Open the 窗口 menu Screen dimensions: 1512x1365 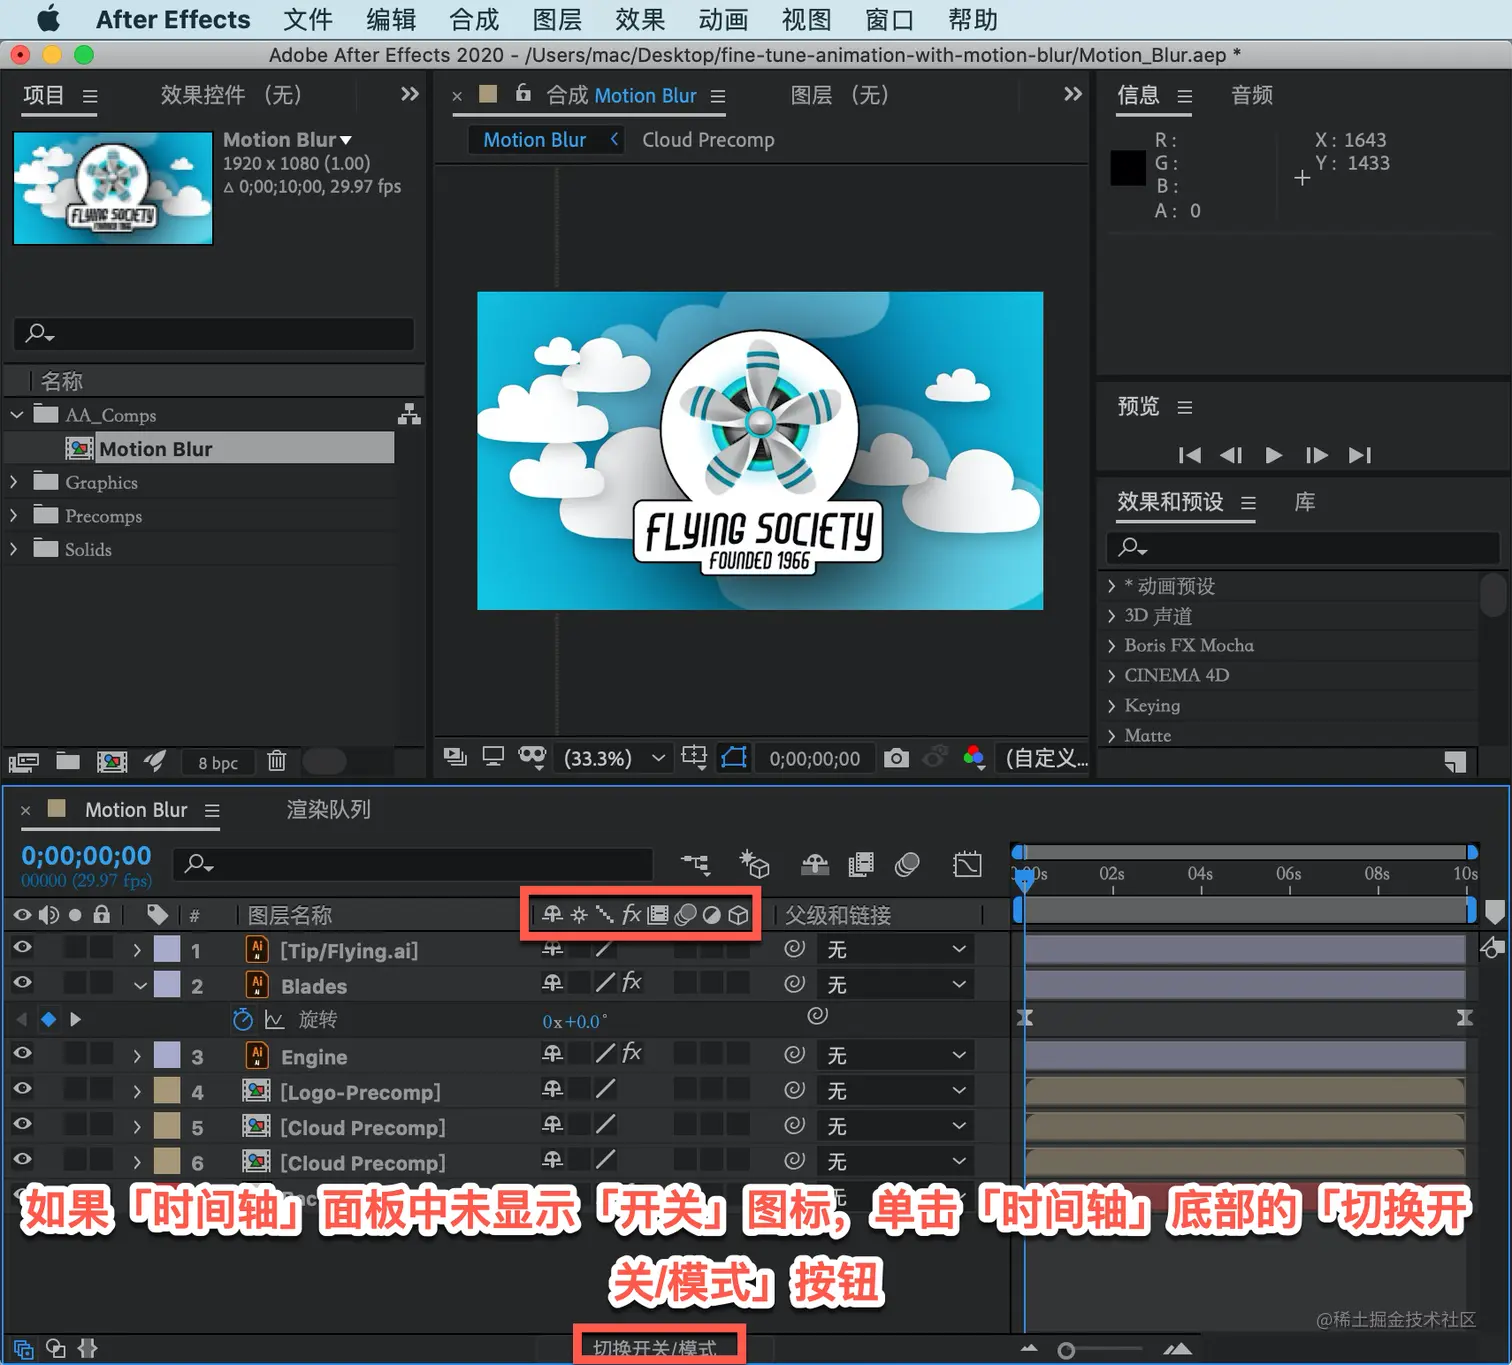coord(889,19)
